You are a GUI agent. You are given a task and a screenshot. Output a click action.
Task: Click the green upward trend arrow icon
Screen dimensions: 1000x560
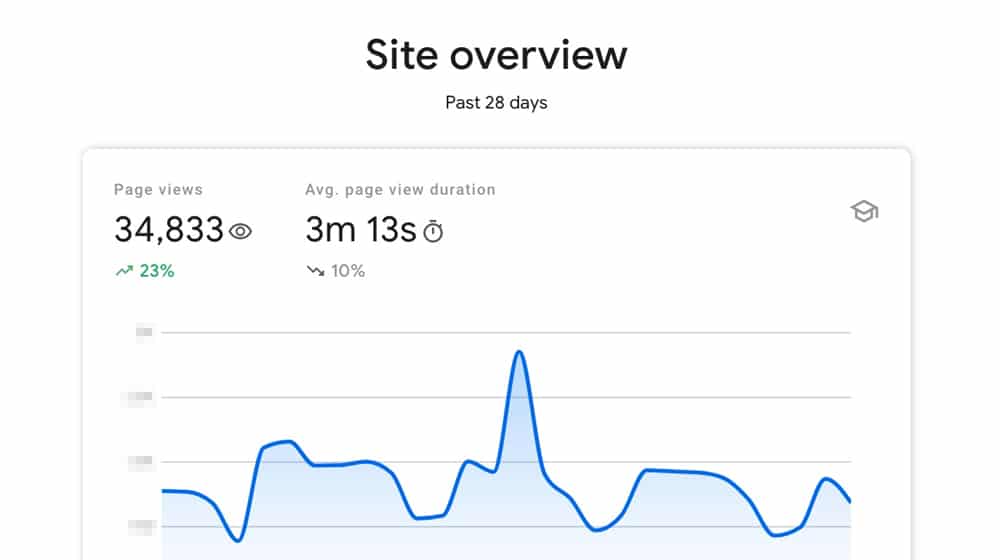[124, 270]
